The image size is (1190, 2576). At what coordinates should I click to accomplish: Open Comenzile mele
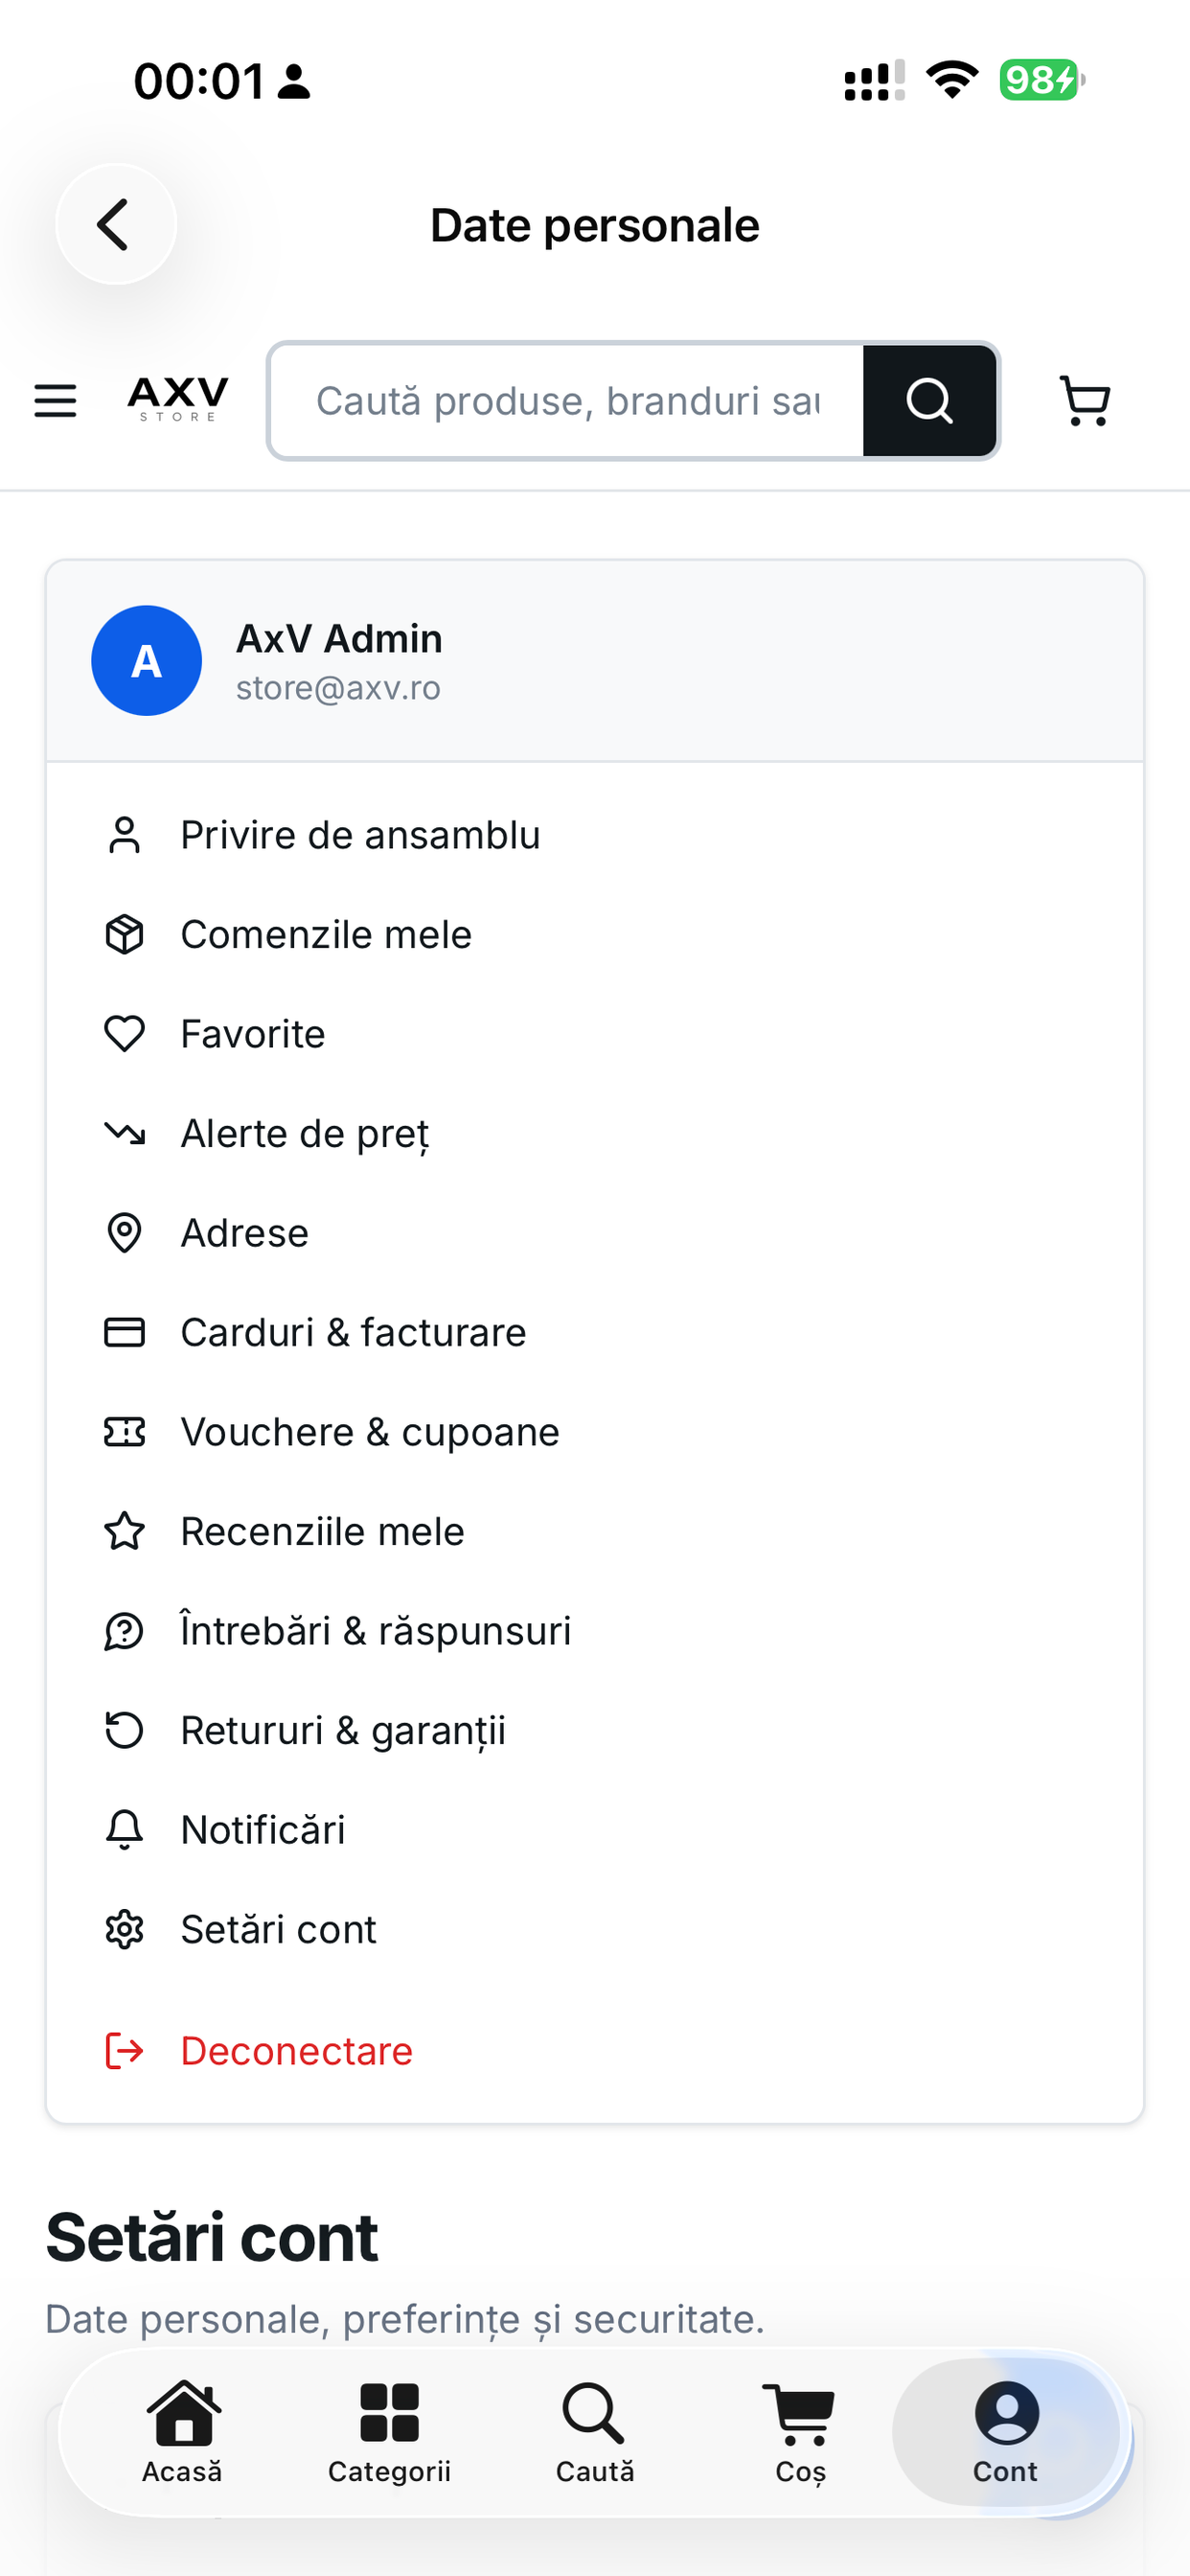(x=595, y=934)
